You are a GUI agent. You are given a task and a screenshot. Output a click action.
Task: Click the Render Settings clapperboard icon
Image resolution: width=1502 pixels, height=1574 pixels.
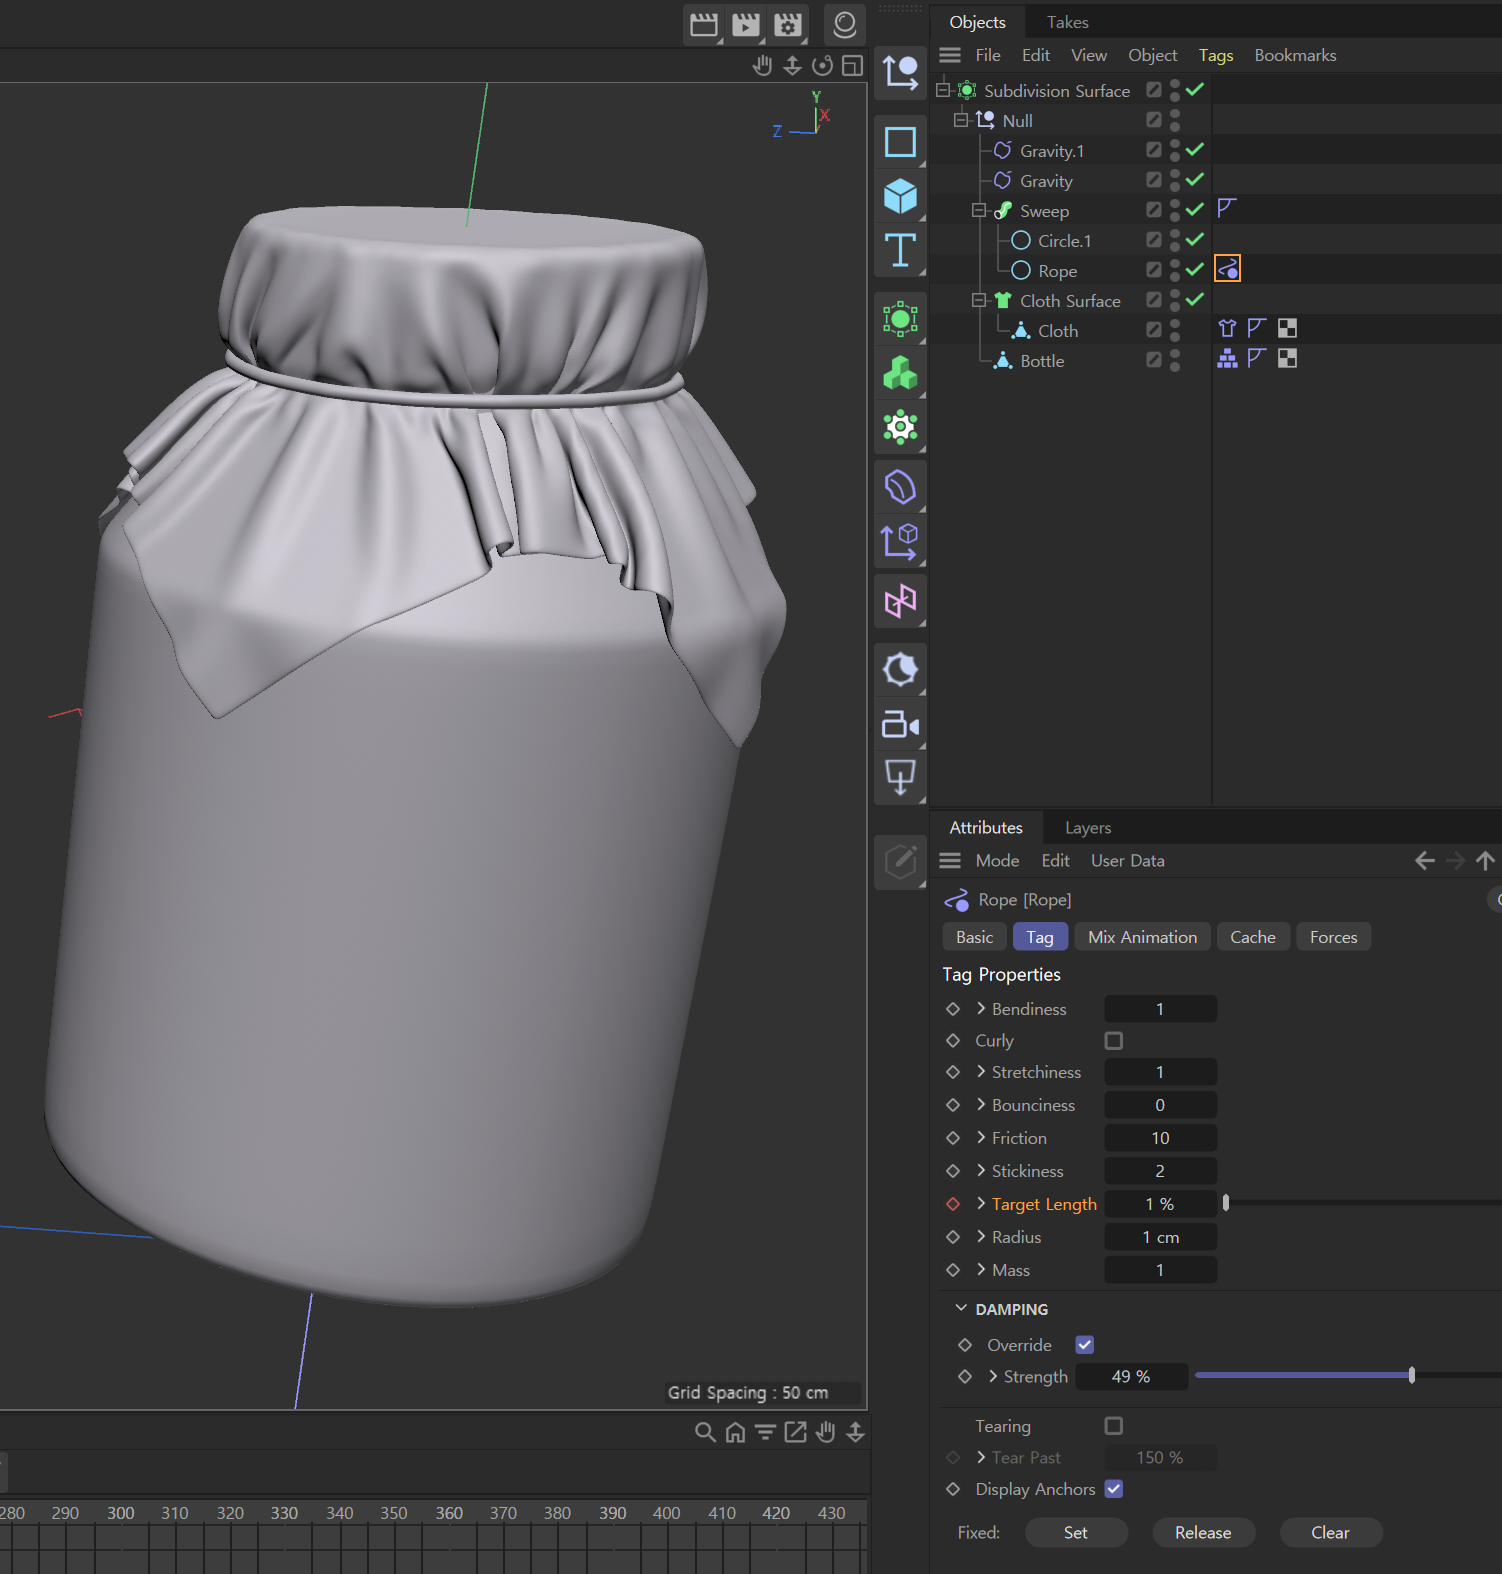[x=788, y=25]
